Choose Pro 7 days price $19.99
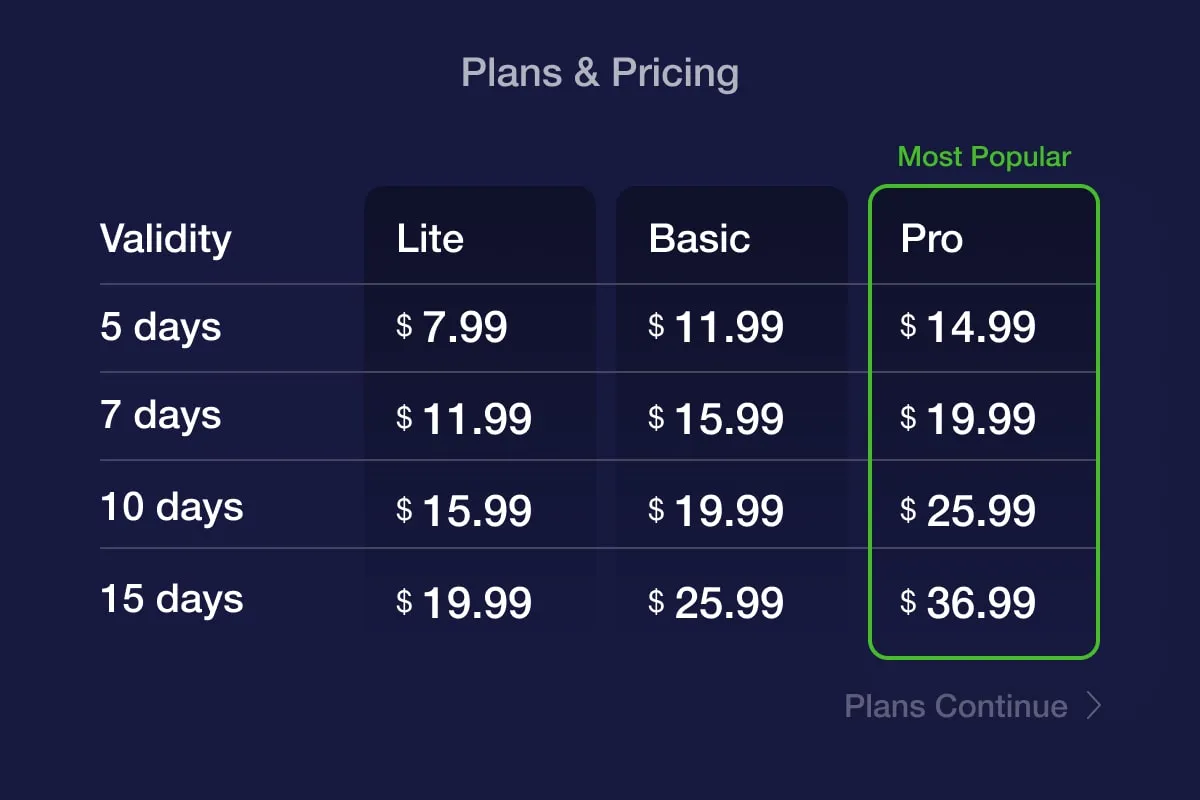 [968, 419]
